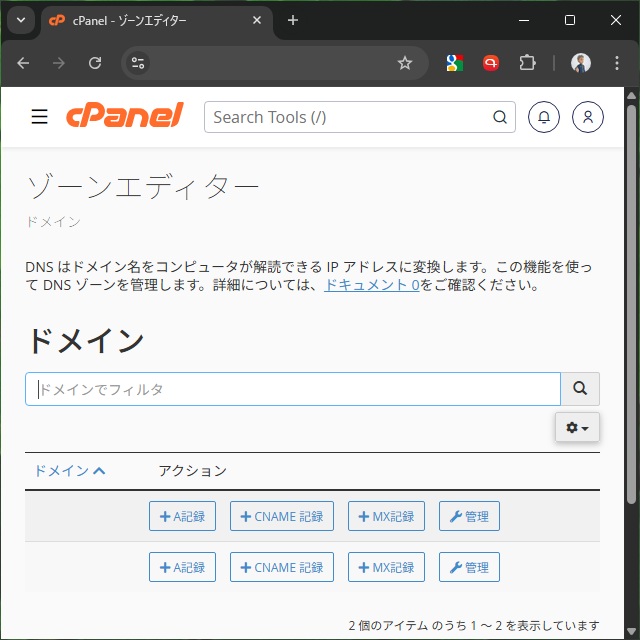Open the notifications bell
Viewport: 640px width, 640px height.
[543, 117]
